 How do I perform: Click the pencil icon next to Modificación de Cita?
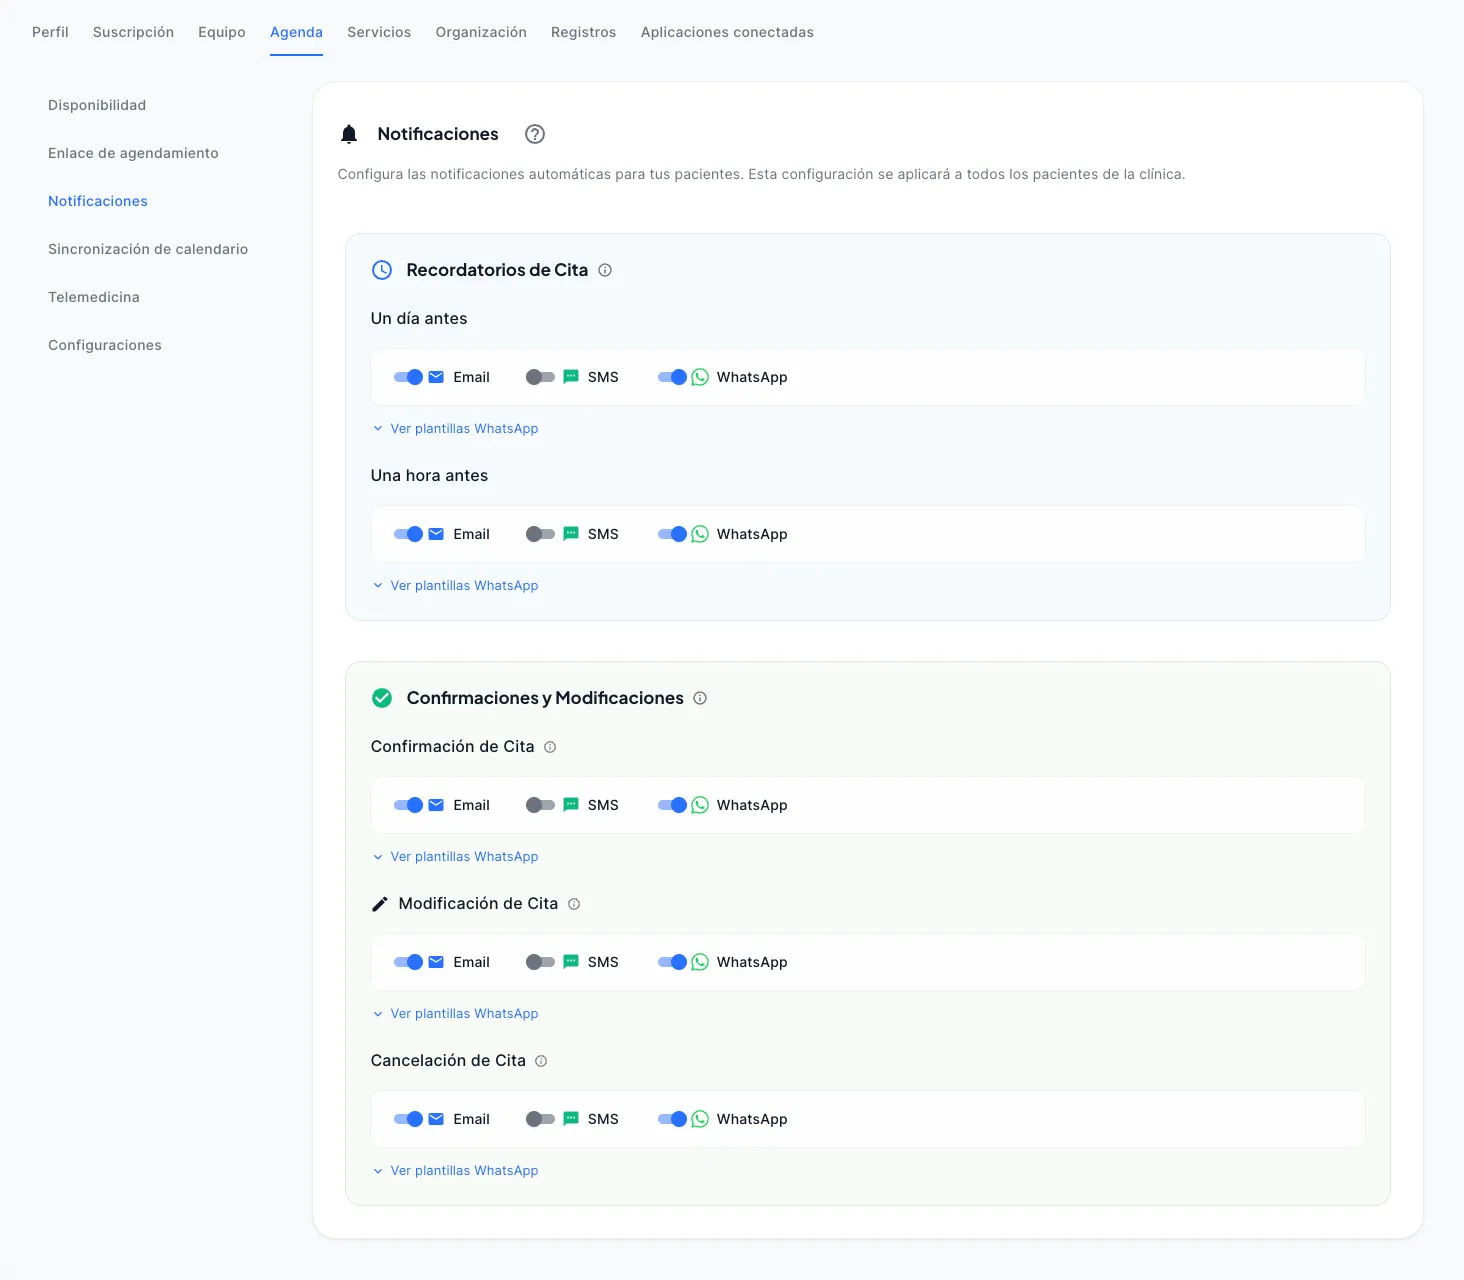380,903
